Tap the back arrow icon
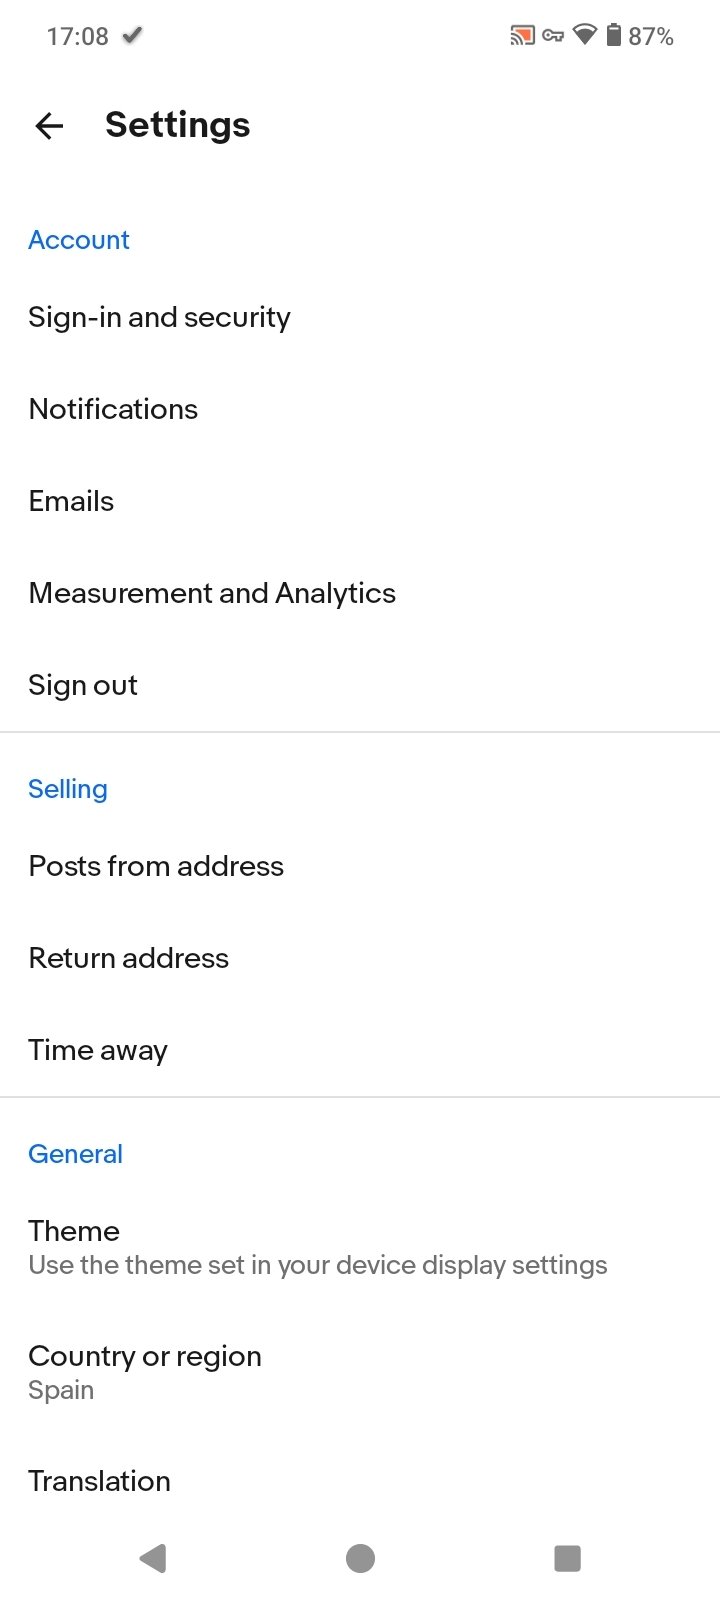This screenshot has height=1600, width=720. [x=49, y=125]
